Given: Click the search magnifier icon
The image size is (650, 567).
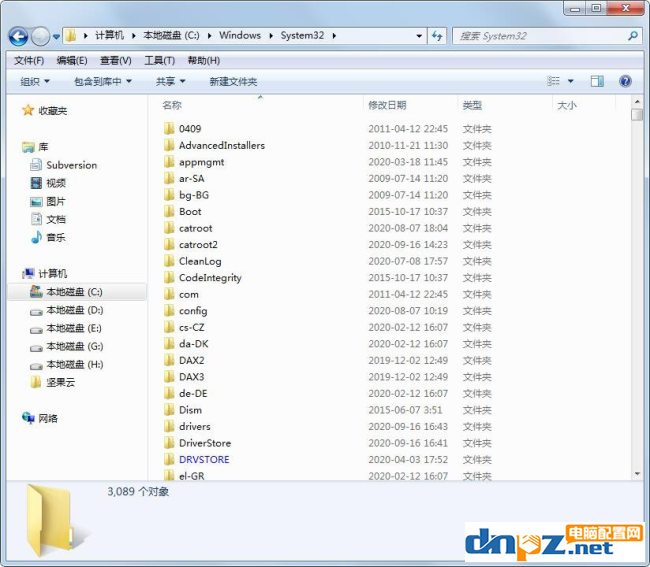Looking at the screenshot, I should (633, 36).
